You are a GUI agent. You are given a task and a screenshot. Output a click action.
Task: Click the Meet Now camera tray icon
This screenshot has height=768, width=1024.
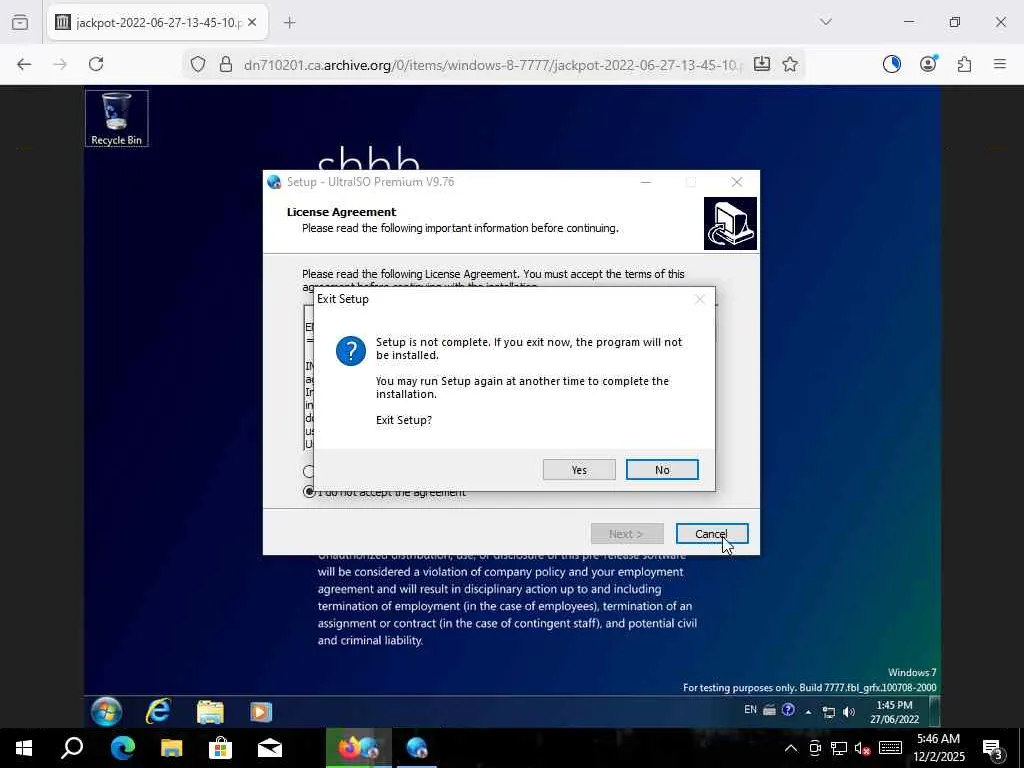[x=815, y=748]
